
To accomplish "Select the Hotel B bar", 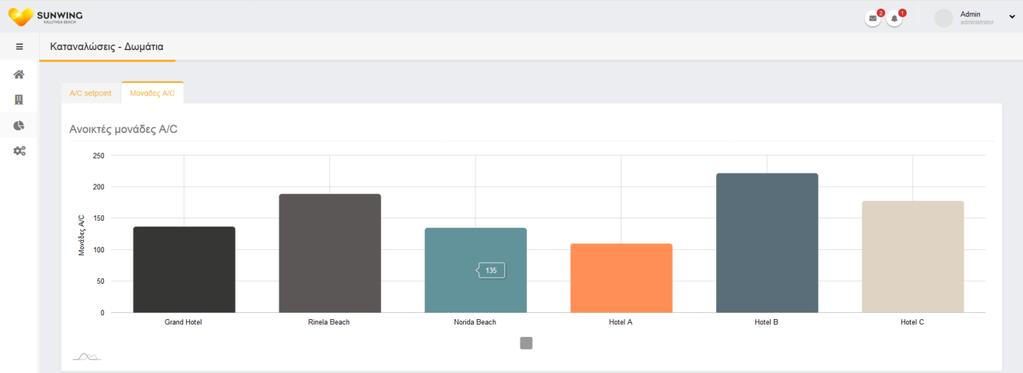I will point(767,243).
